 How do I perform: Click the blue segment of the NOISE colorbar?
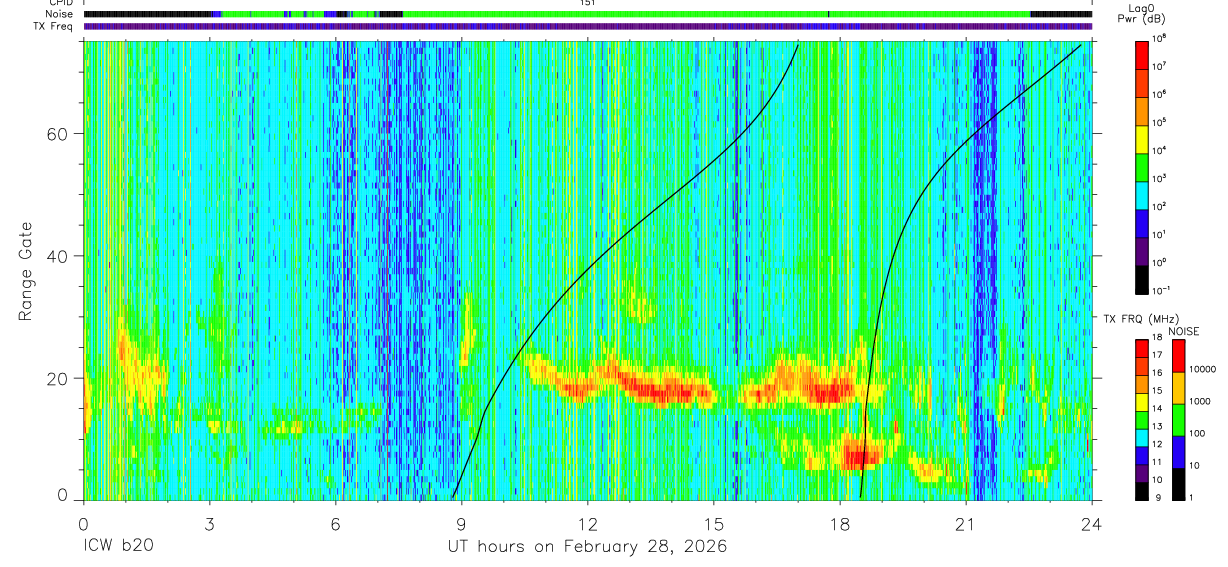tap(1179, 451)
